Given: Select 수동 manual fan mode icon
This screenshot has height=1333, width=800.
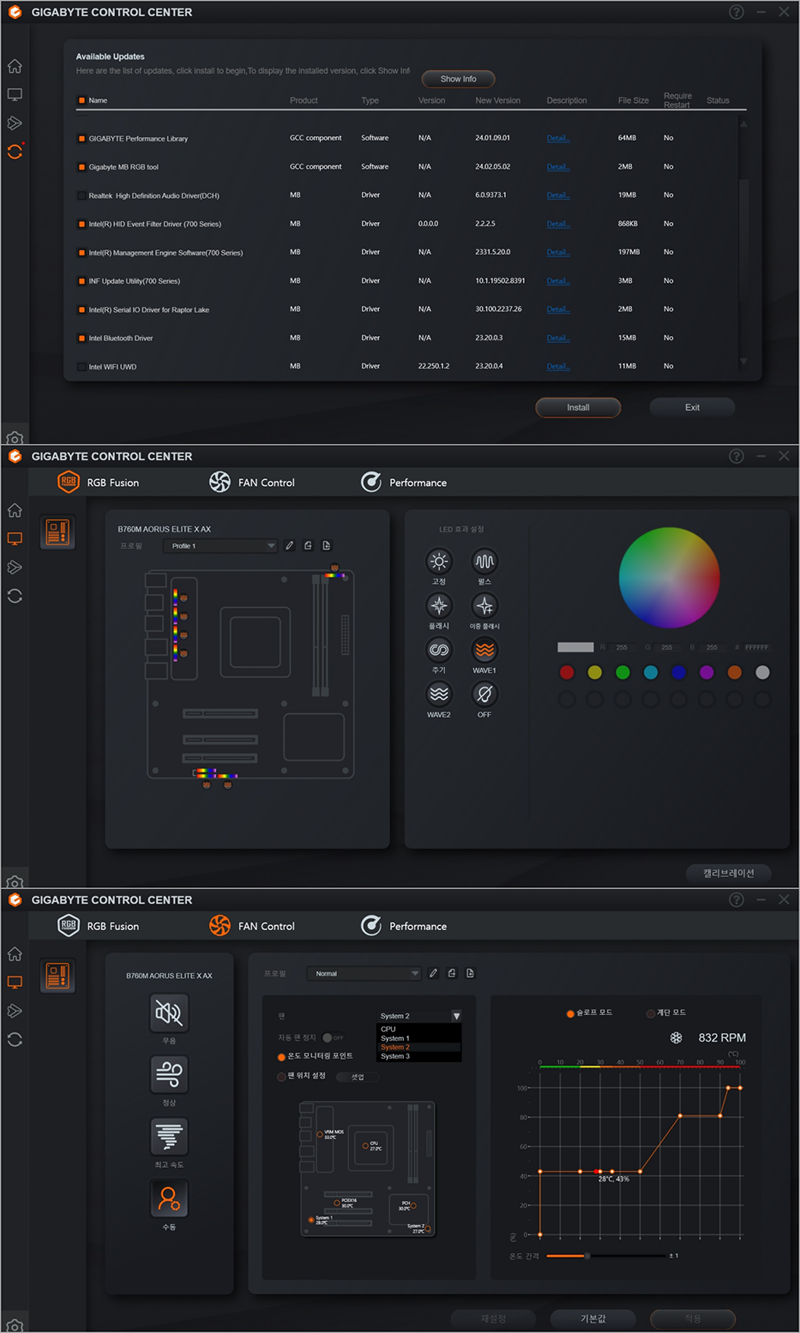Looking at the screenshot, I should click(x=168, y=1198).
